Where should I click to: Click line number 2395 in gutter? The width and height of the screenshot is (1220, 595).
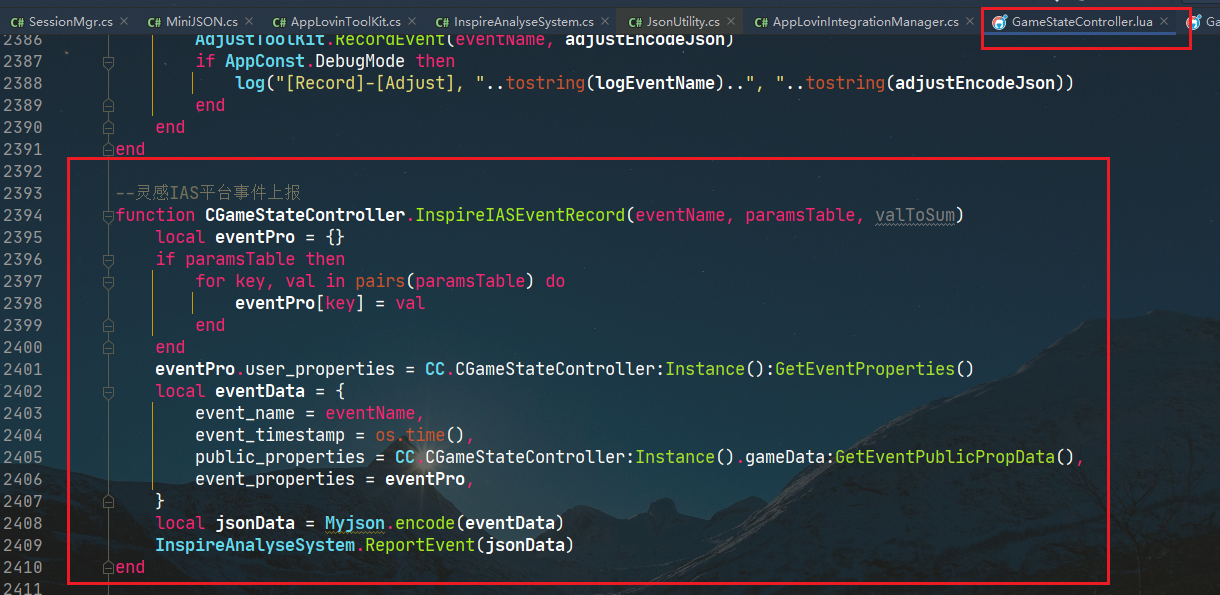(22, 237)
